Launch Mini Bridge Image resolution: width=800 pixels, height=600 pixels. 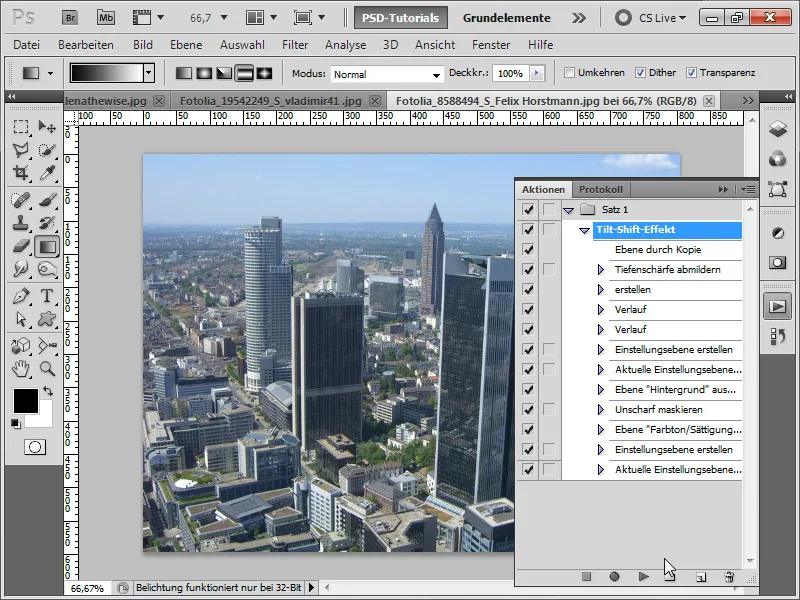[x=106, y=18]
